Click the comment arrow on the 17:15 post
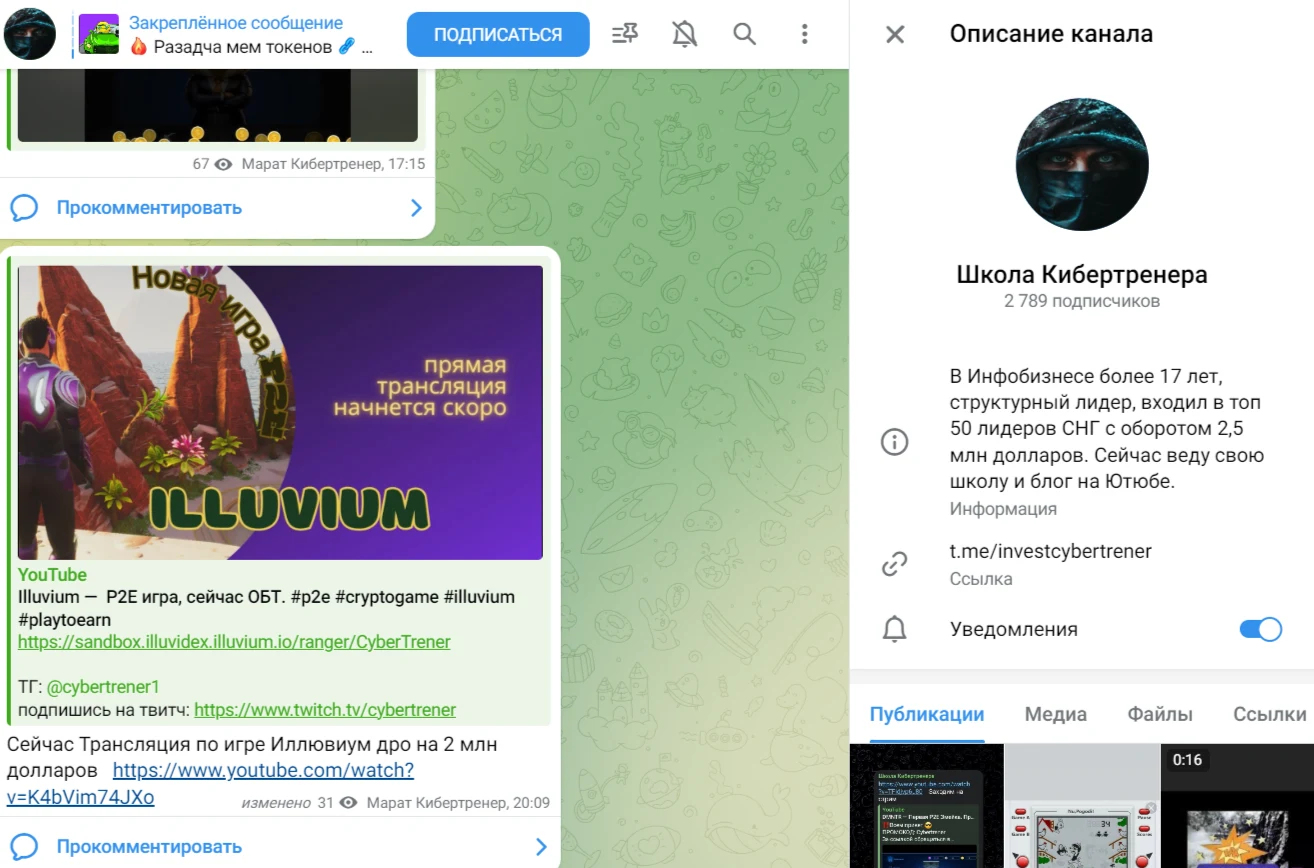The width and height of the screenshot is (1314, 868). (x=417, y=208)
